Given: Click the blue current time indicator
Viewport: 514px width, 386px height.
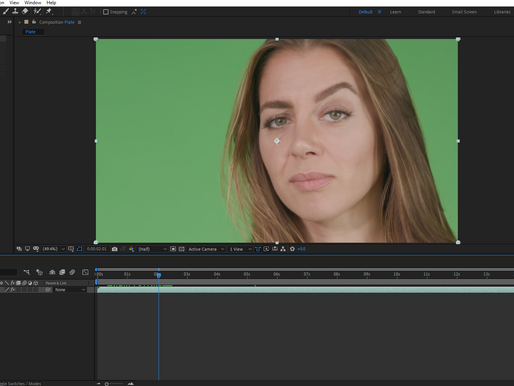Looking at the screenshot, I should click(x=159, y=275).
